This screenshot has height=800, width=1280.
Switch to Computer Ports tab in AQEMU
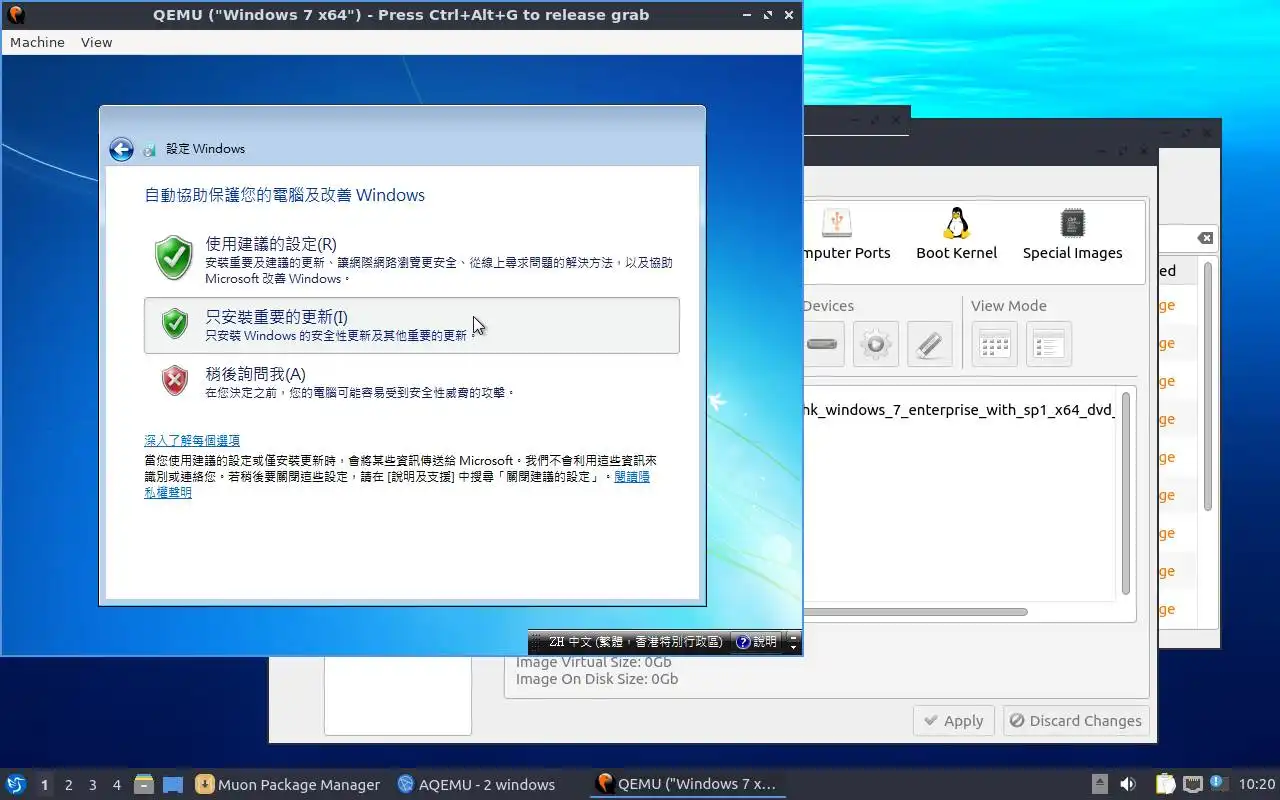(845, 234)
